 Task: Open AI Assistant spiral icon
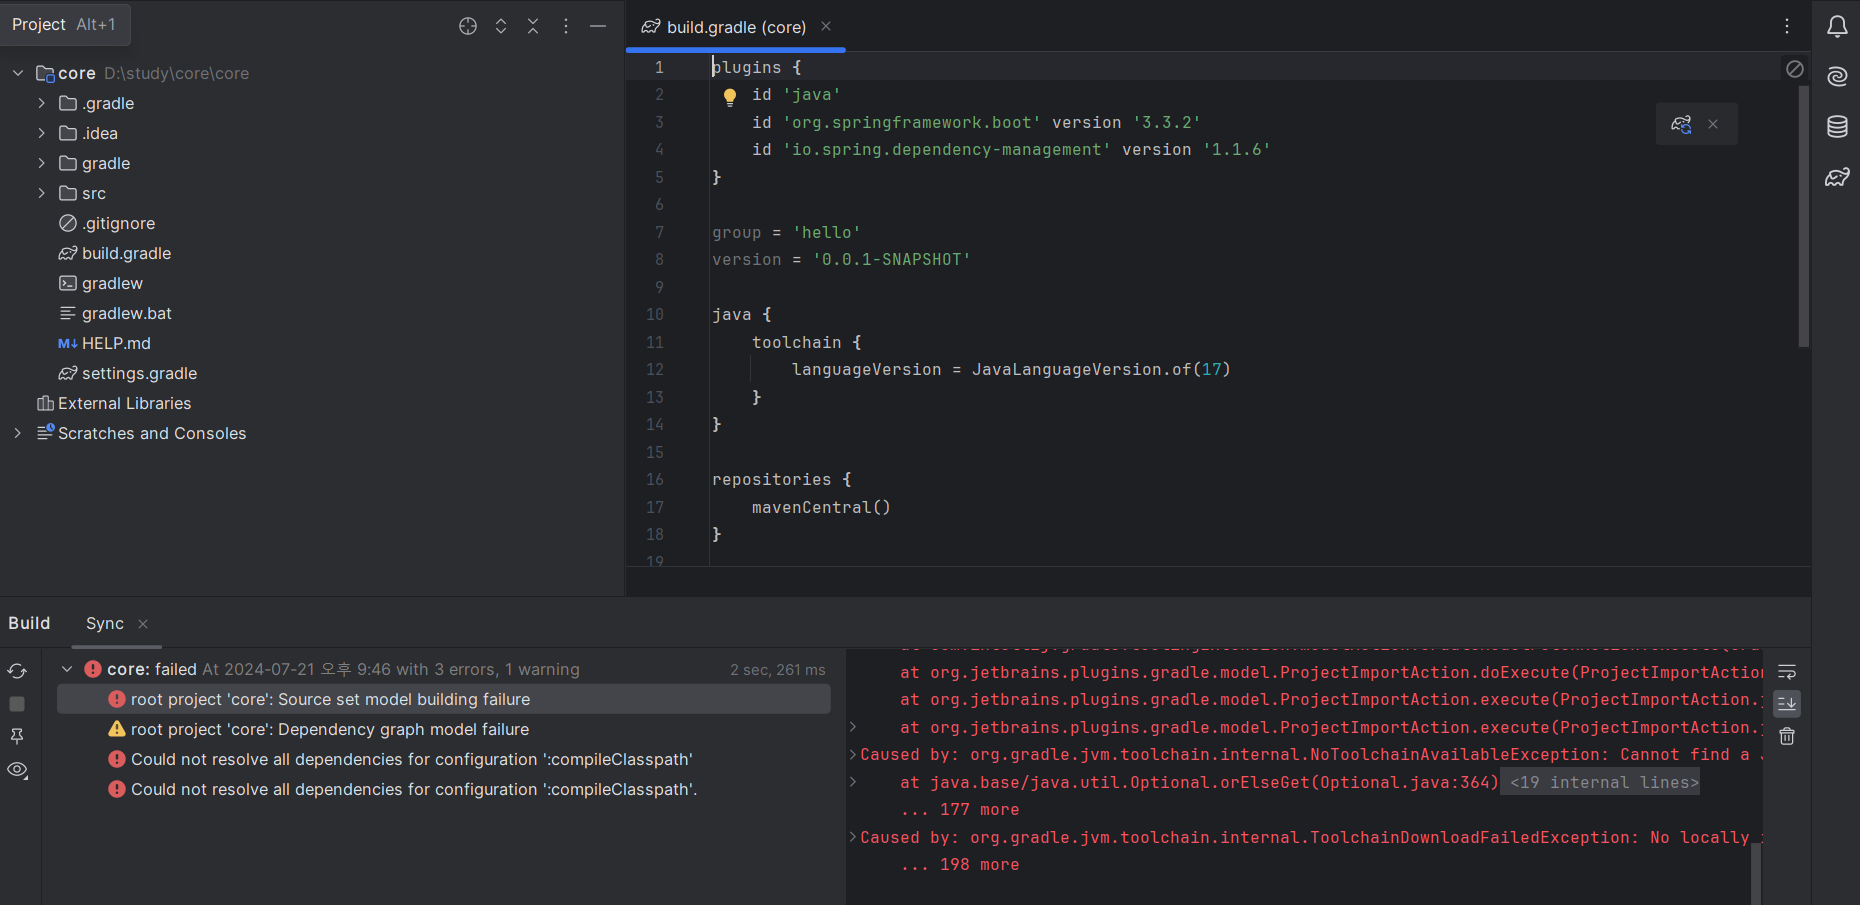[1837, 76]
